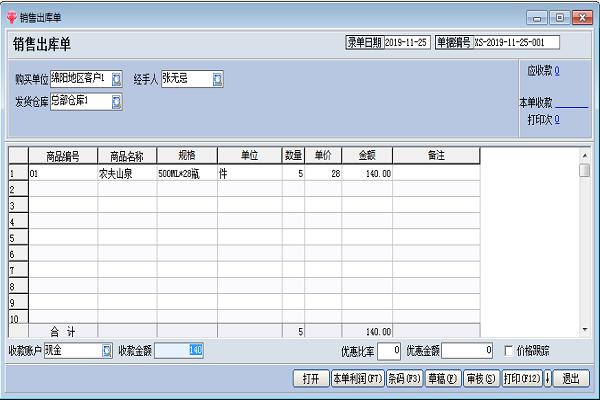Click the 录单日期 date field

(407, 42)
